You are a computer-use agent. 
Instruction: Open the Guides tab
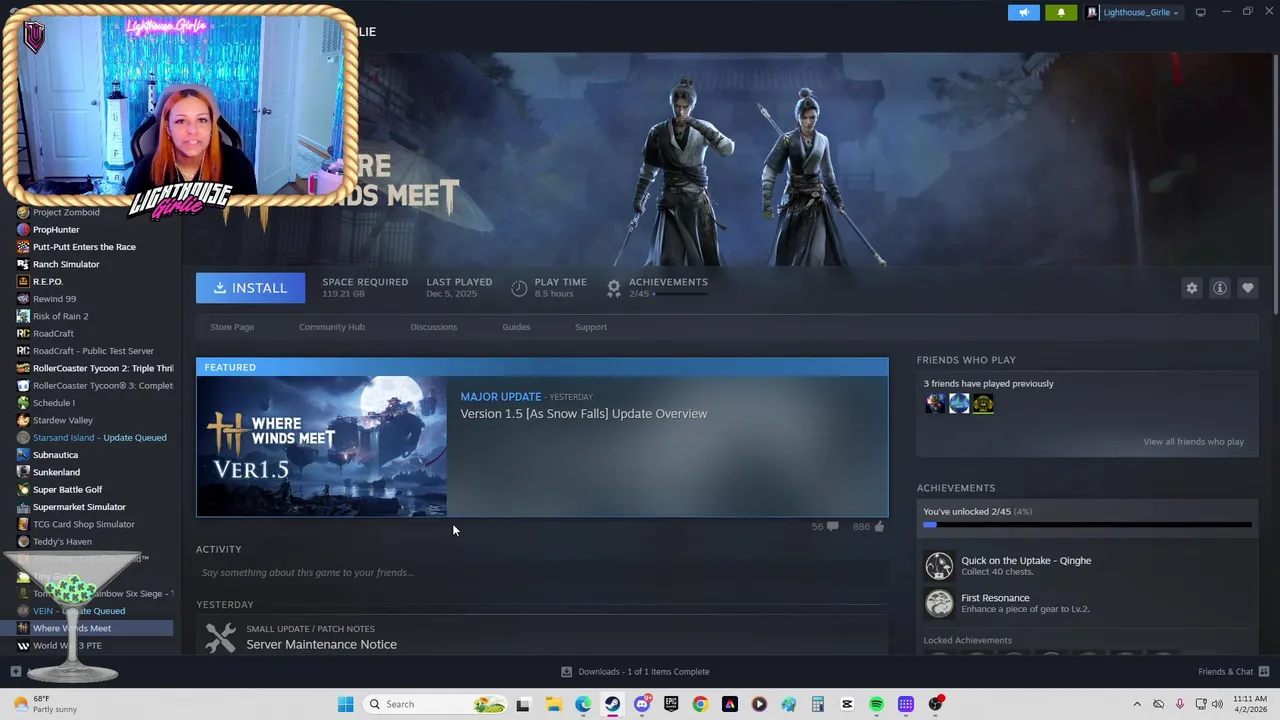[516, 327]
